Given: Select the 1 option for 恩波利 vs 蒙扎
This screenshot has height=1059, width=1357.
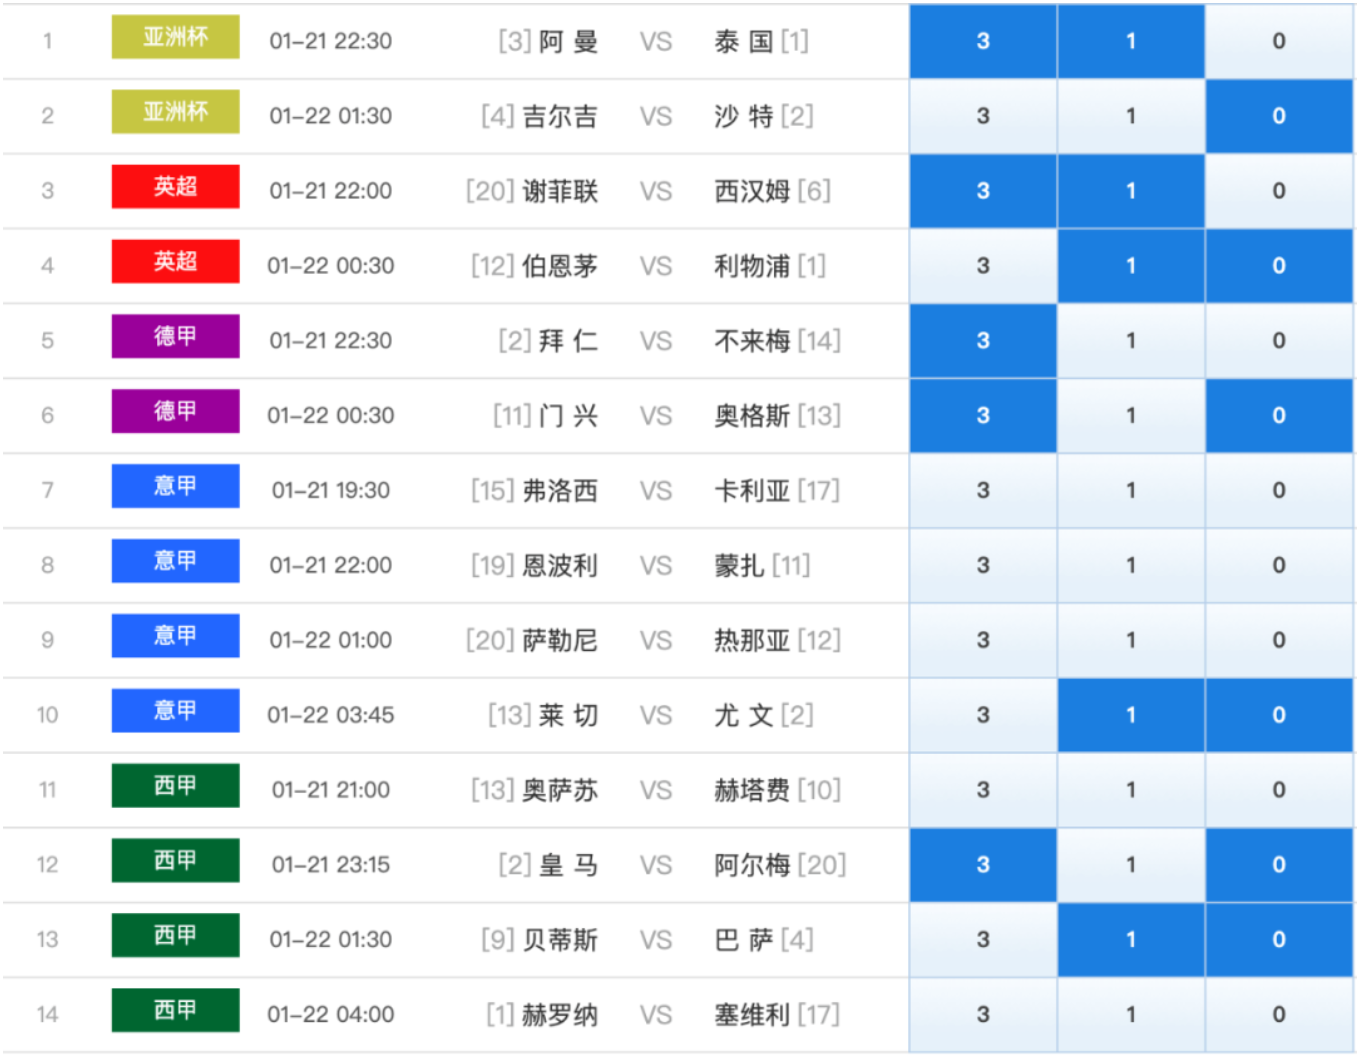Looking at the screenshot, I should click(x=1131, y=566).
